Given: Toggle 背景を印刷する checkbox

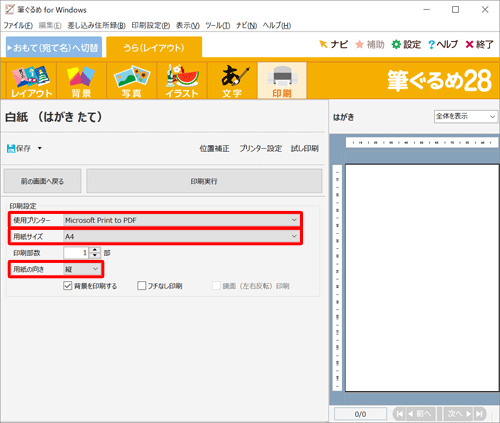Looking at the screenshot, I should 68,286.
